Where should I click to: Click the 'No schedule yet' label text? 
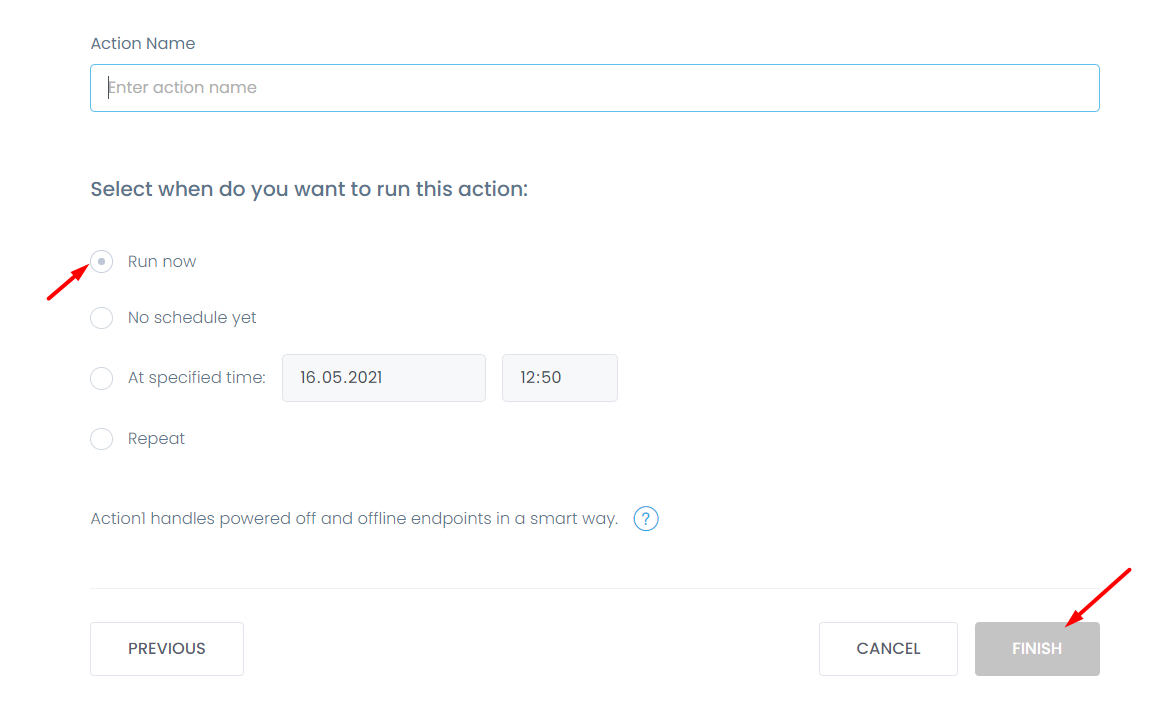191,318
